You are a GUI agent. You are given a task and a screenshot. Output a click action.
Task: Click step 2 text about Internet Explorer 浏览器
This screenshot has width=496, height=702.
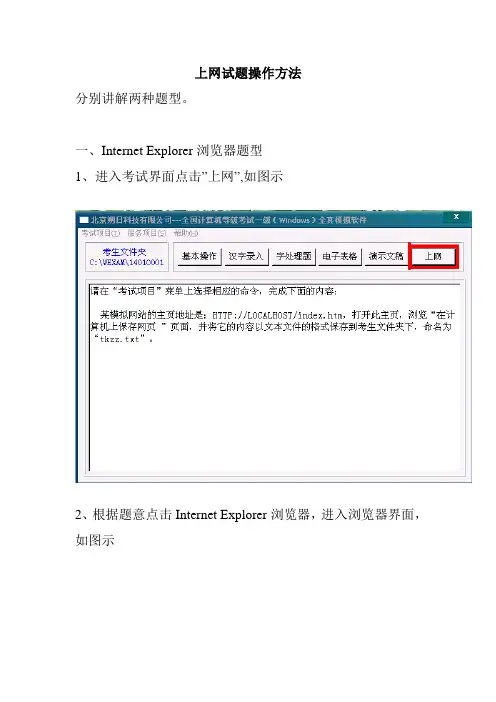coord(248,515)
